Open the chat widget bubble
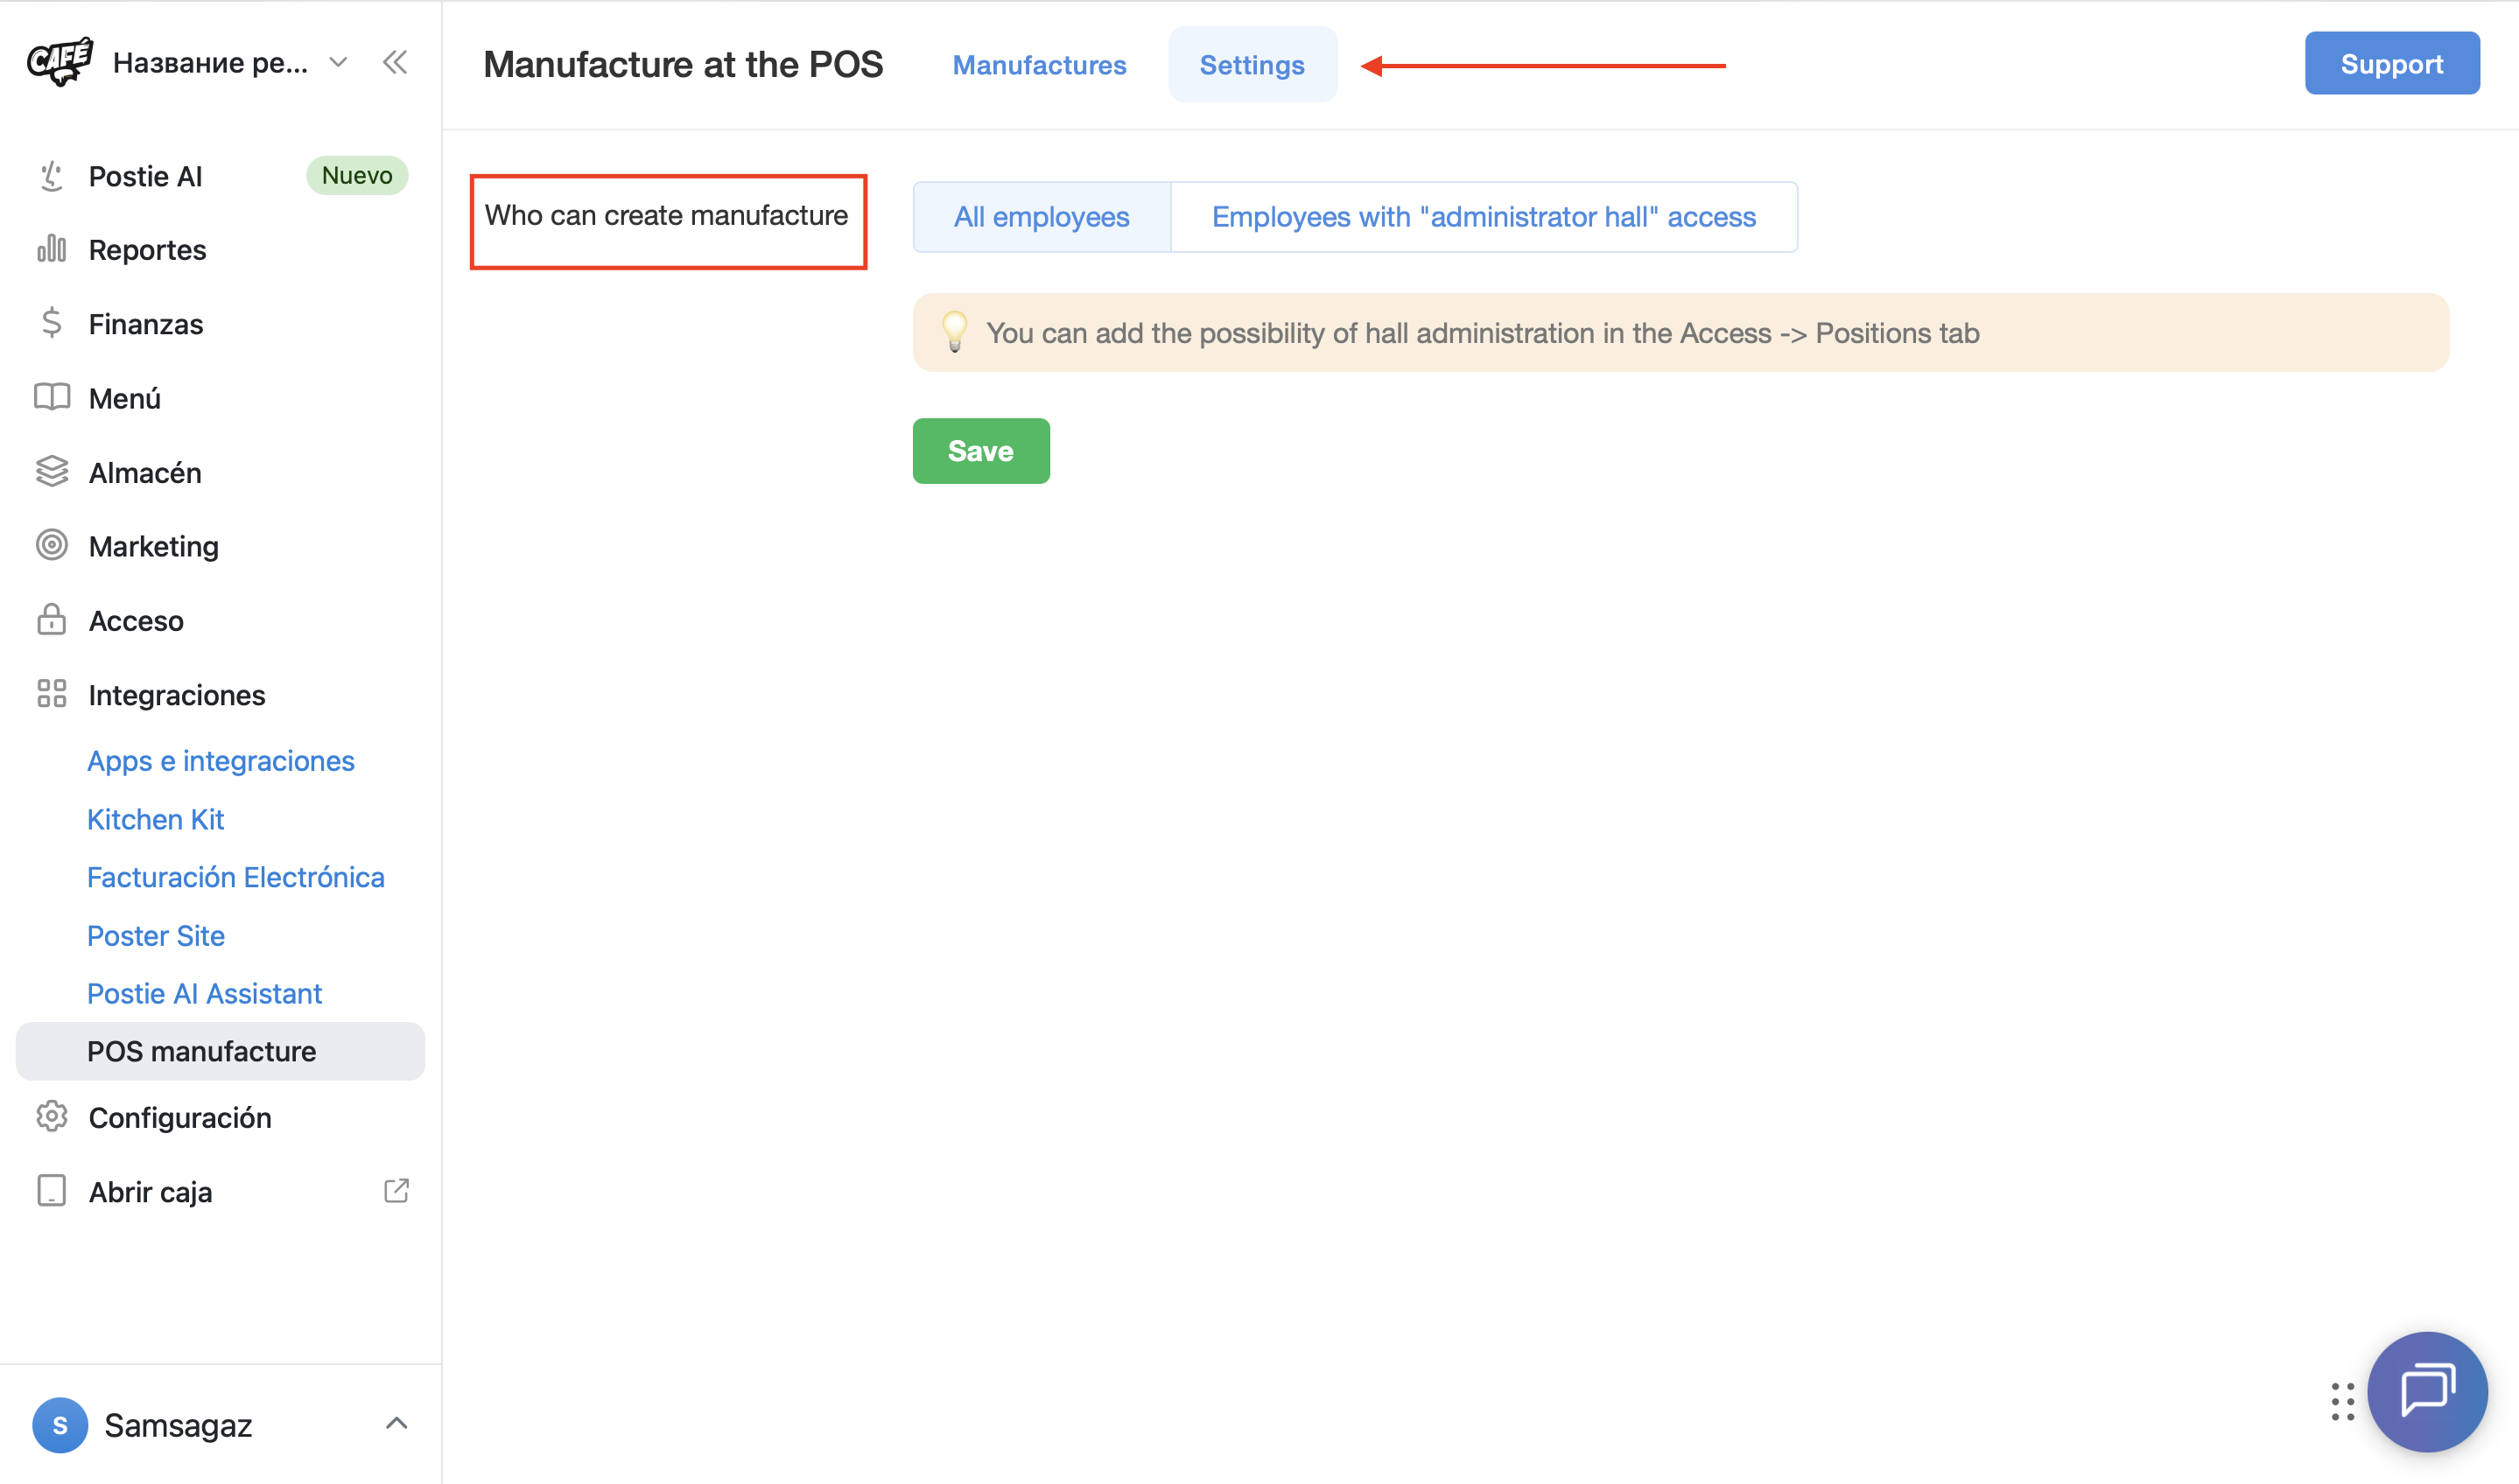Viewport: 2519px width, 1484px height. 2427,1392
